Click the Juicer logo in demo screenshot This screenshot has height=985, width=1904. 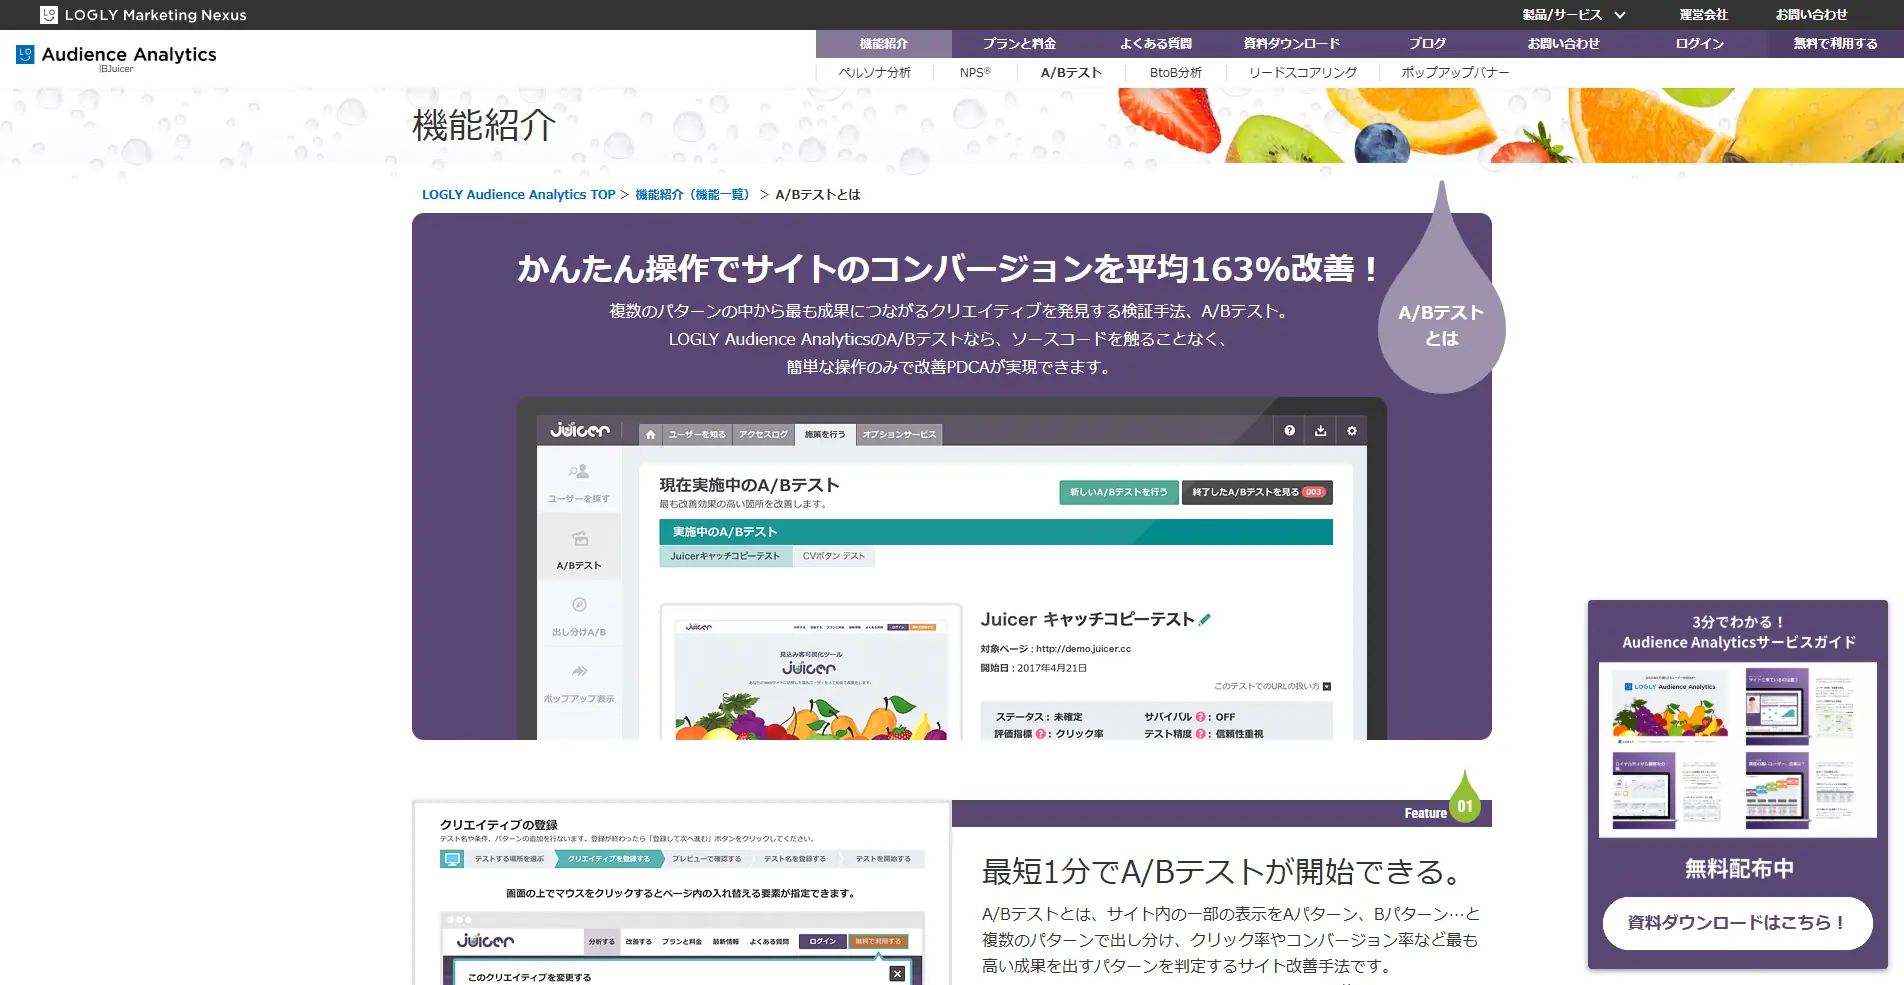[580, 431]
